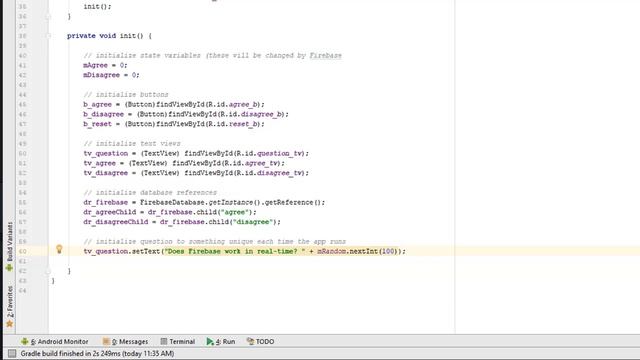This screenshot has height=360, width=640.
Task: Click mRandom.nextInt(100) in setText call
Action: point(360,251)
